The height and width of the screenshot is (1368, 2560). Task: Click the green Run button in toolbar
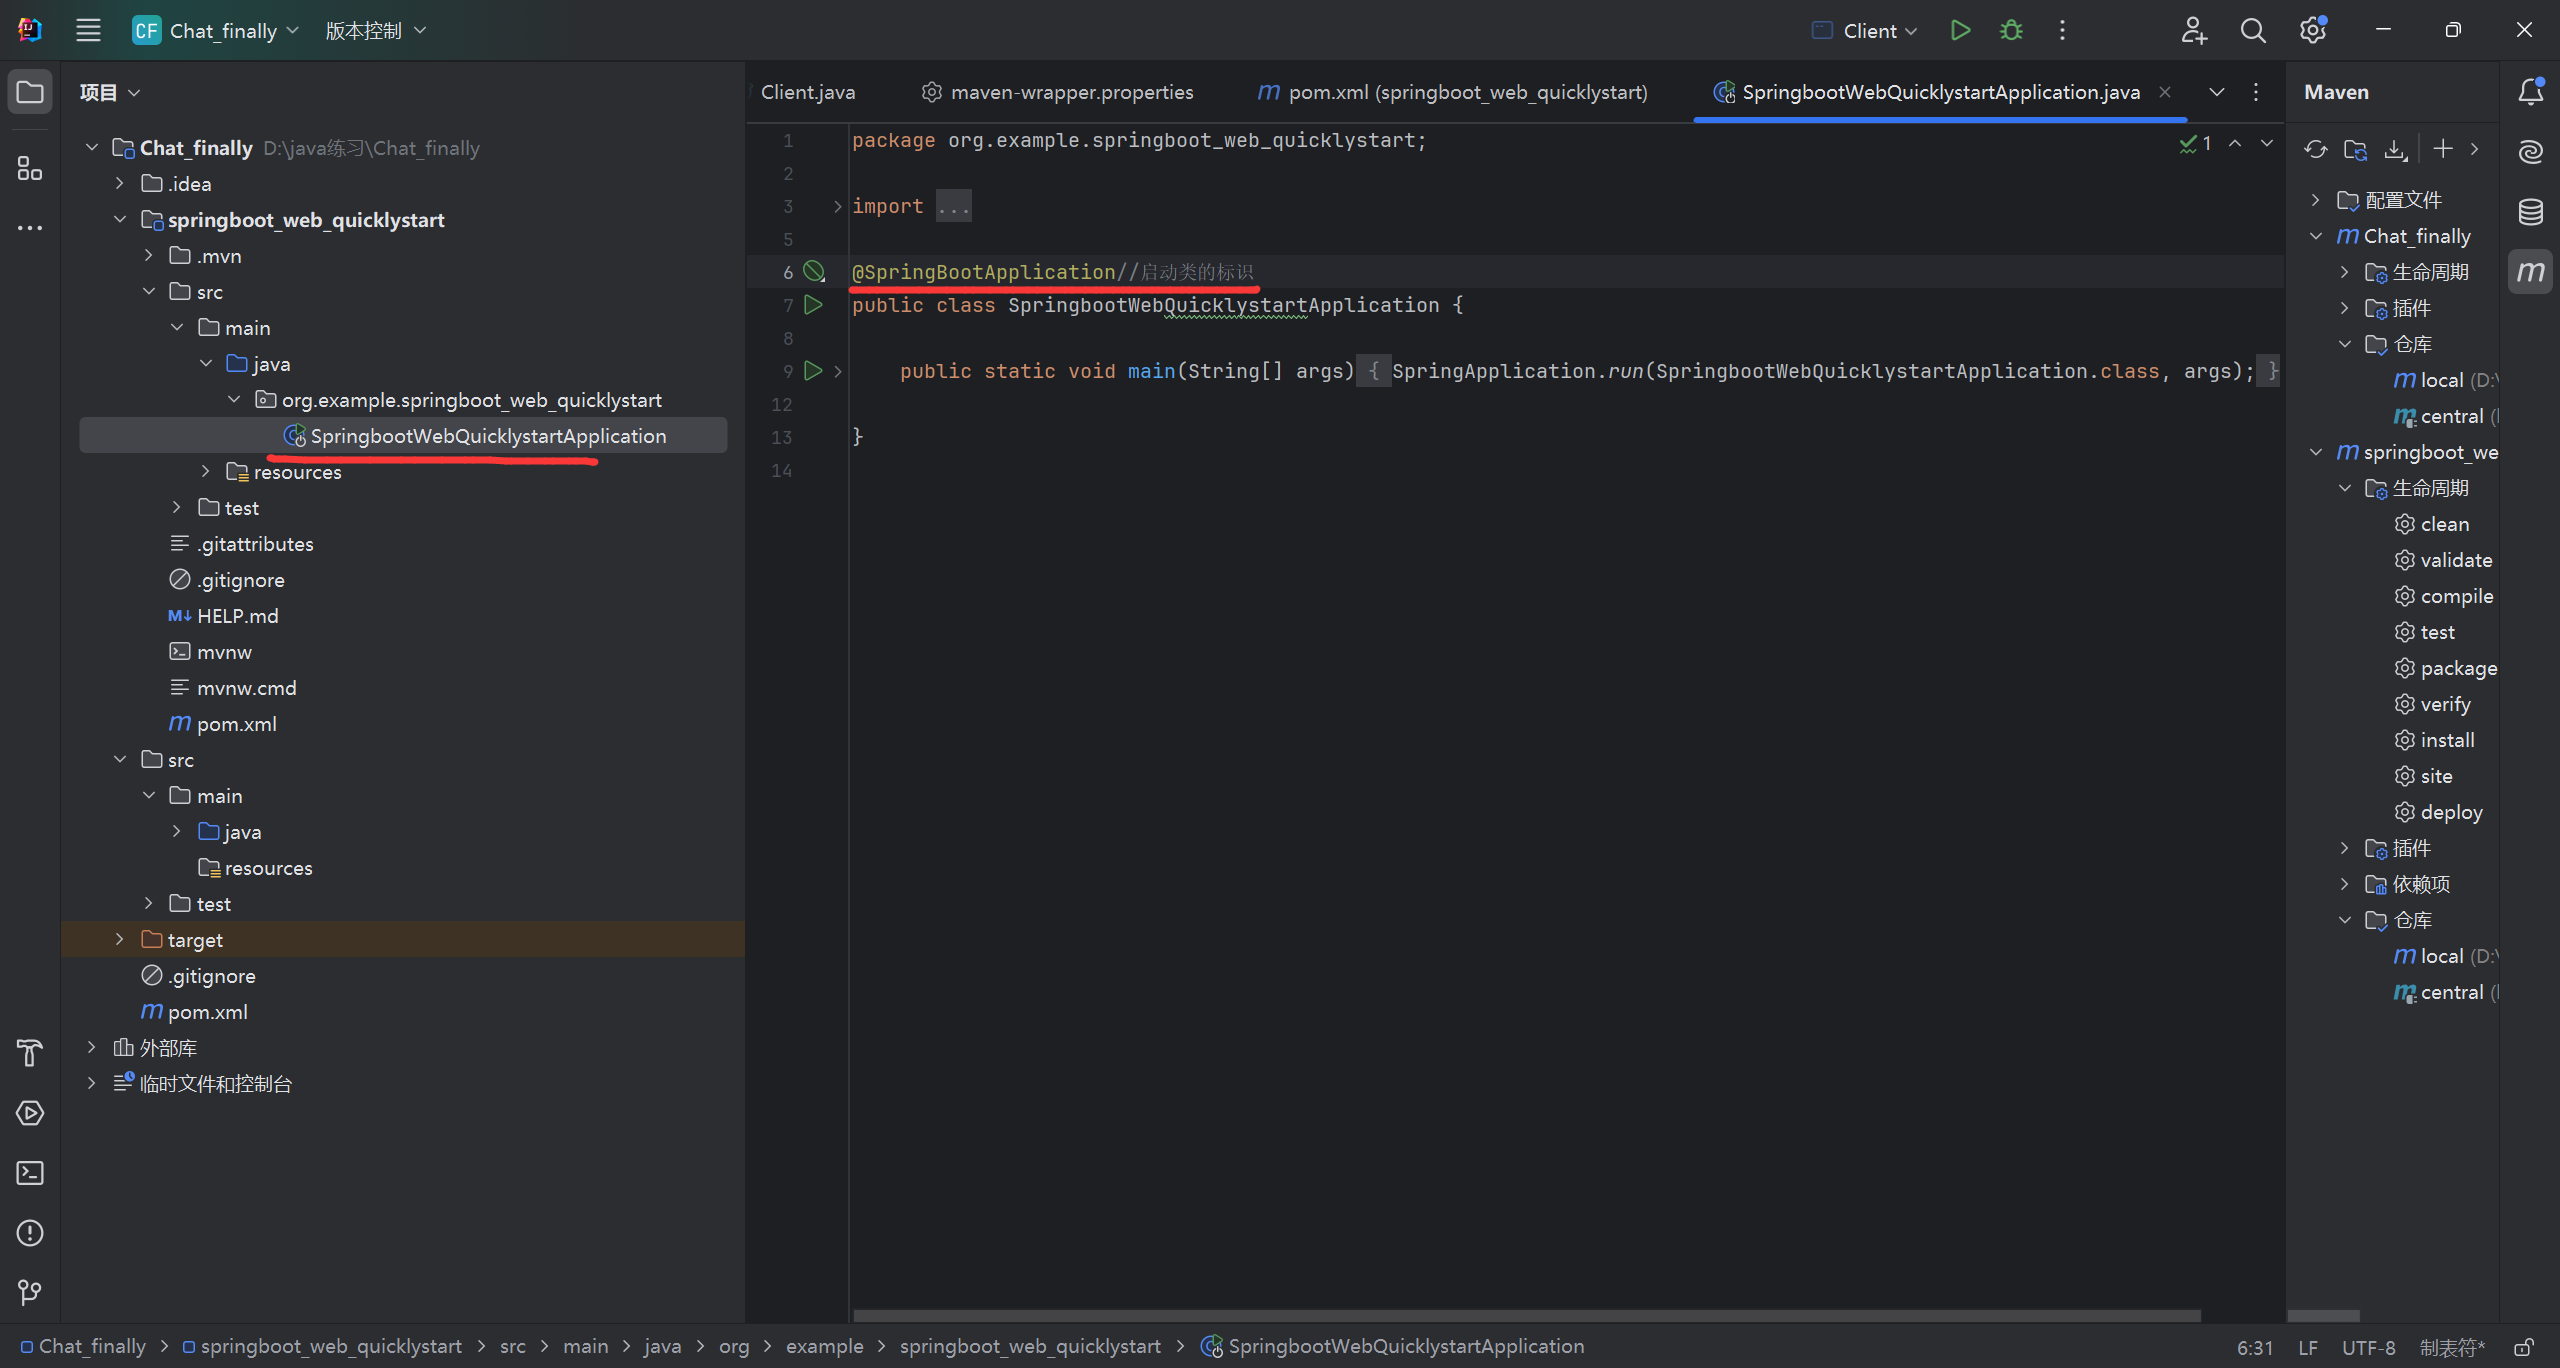pyautogui.click(x=1960, y=30)
